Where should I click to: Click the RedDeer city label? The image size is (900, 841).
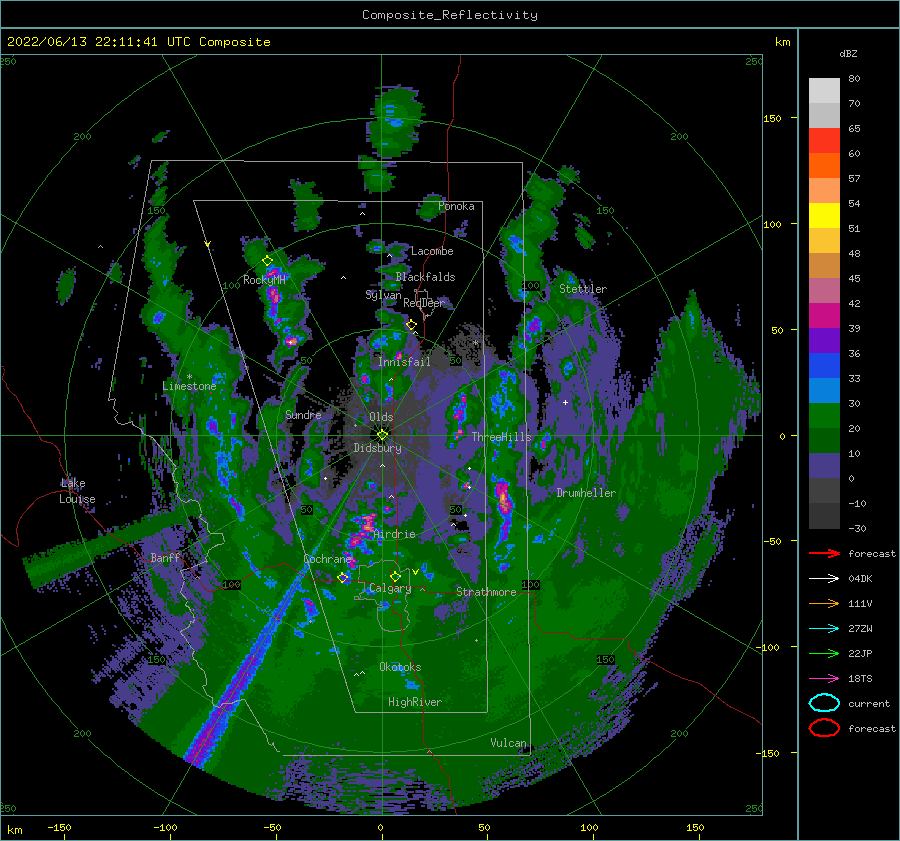[x=424, y=303]
